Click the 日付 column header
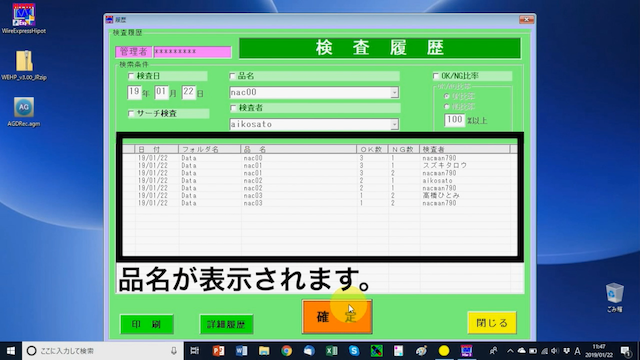The height and width of the screenshot is (360, 640). point(156,149)
